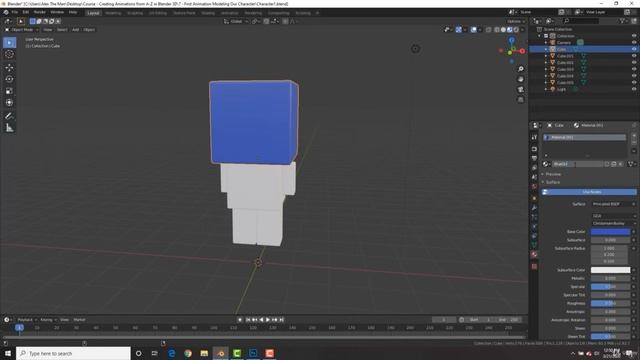Switch to the Modeling workspace tab

pos(113,13)
